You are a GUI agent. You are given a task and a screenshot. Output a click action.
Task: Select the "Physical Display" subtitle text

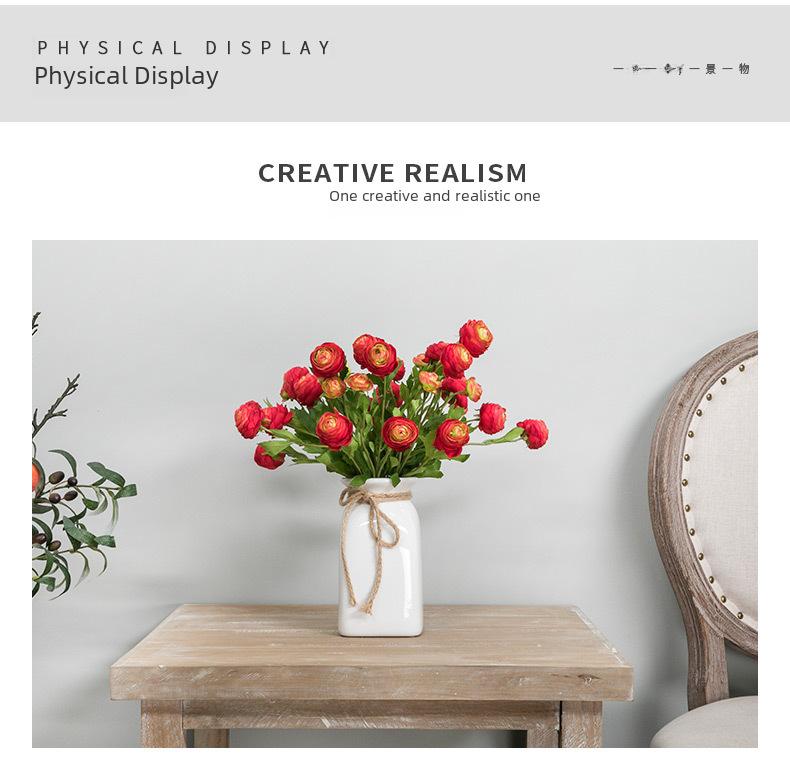126,76
